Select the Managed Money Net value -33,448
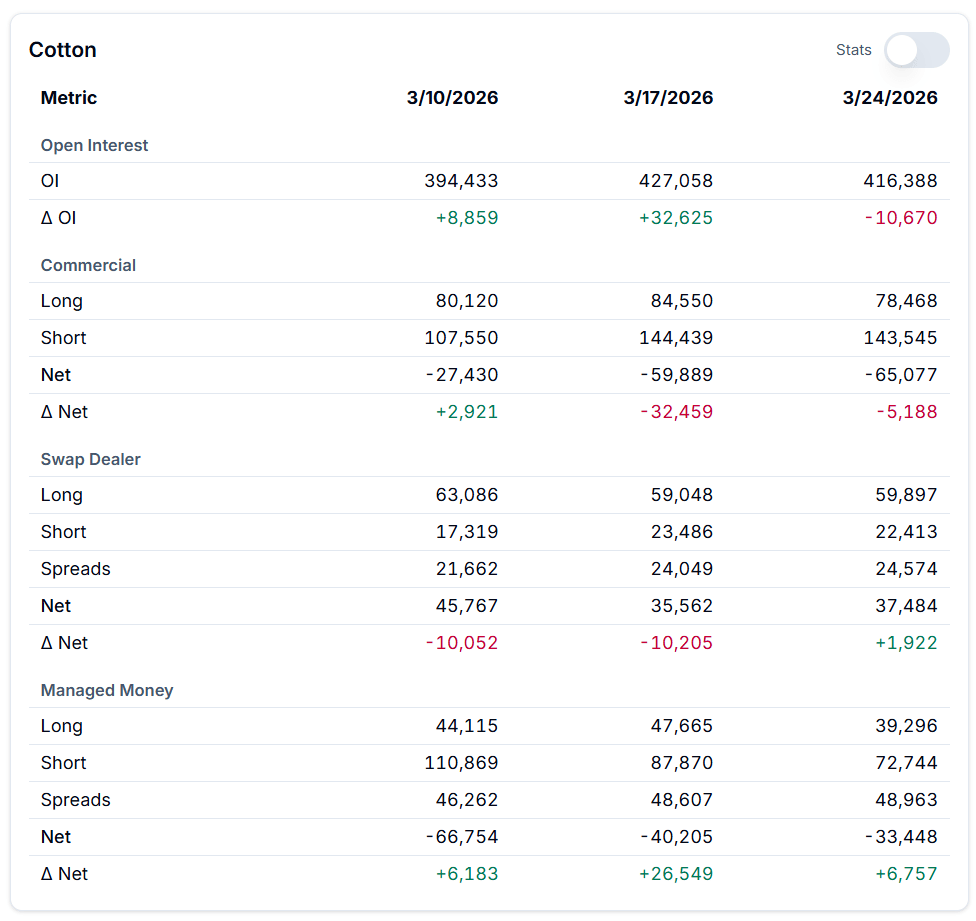The height and width of the screenshot is (921, 976). [x=901, y=837]
